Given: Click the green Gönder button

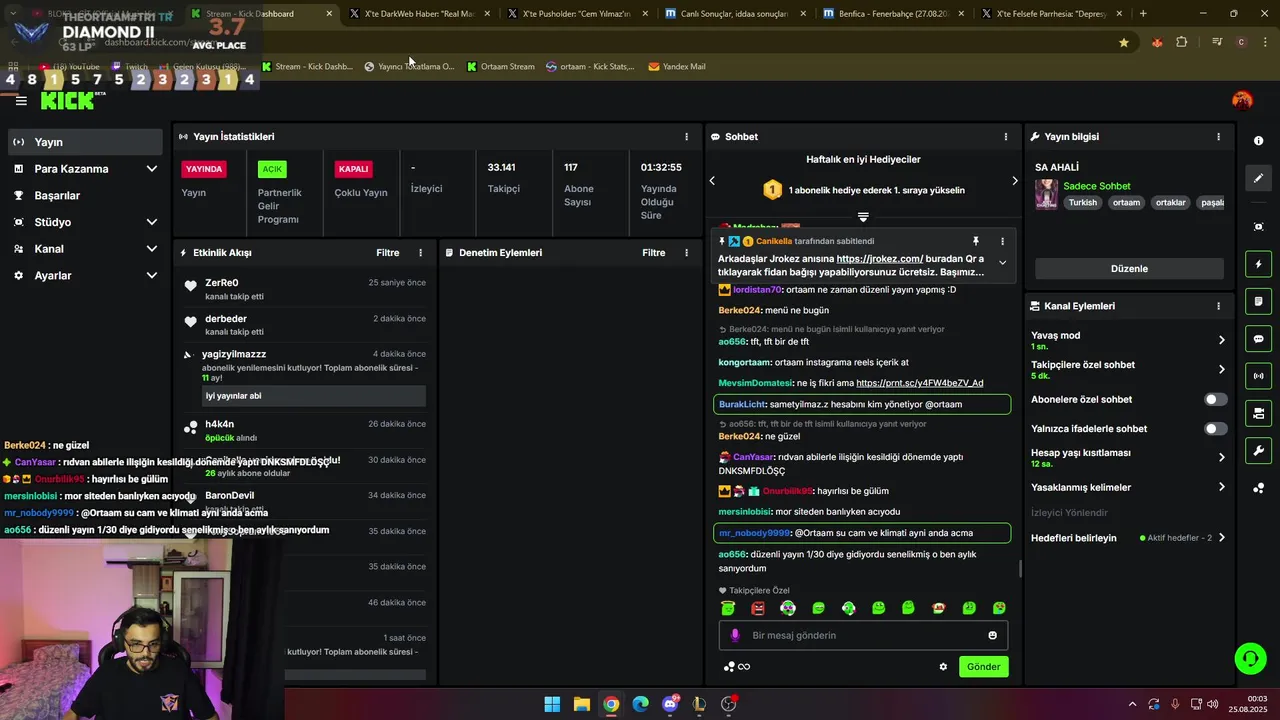Looking at the screenshot, I should (x=983, y=667).
